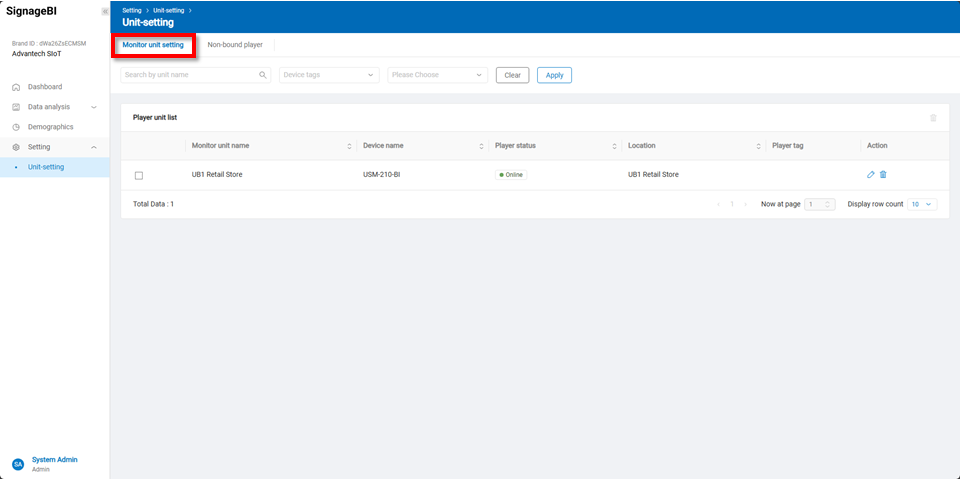960x480 pixels.
Task: Select the Monitor unit setting tab
Action: (x=153, y=45)
